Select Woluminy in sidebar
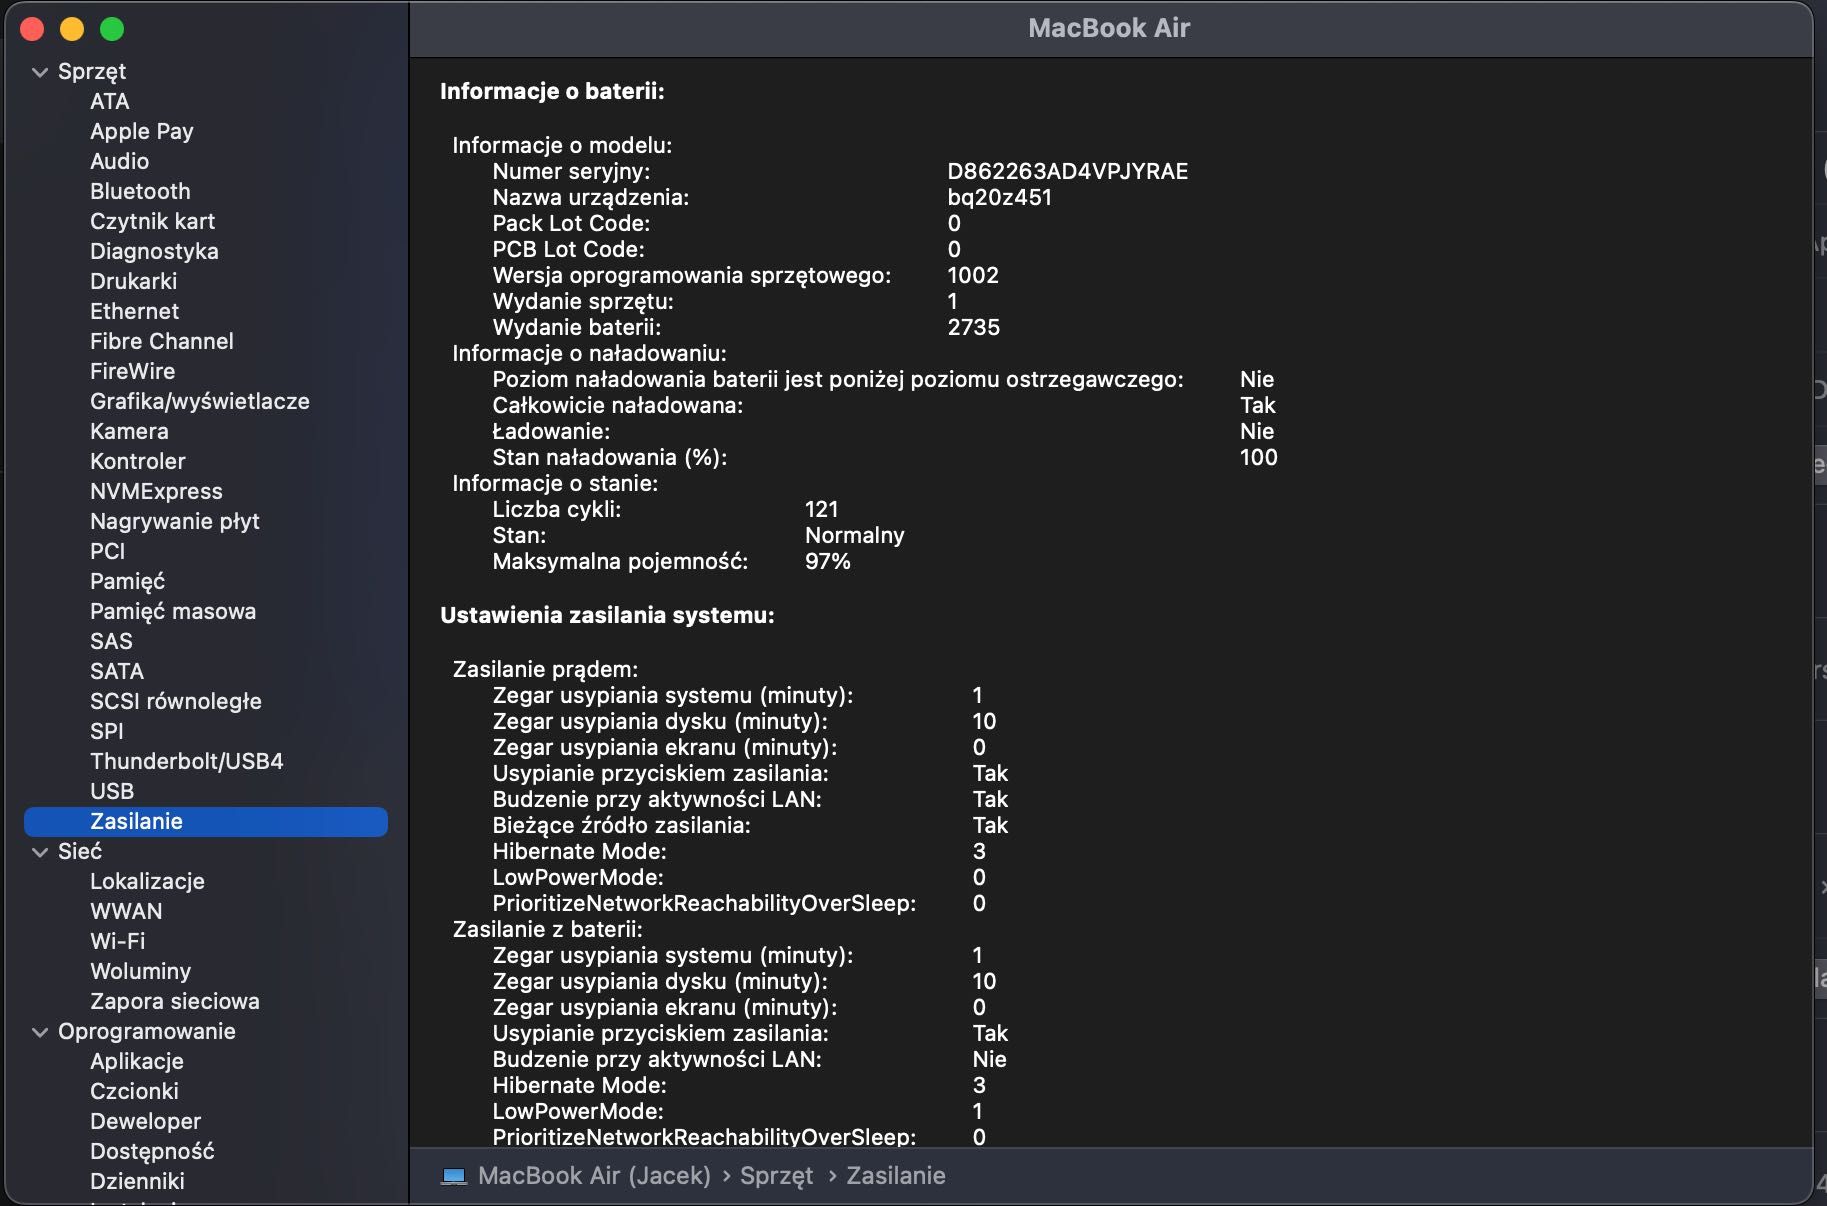Image resolution: width=1827 pixels, height=1206 pixels. (x=140, y=971)
